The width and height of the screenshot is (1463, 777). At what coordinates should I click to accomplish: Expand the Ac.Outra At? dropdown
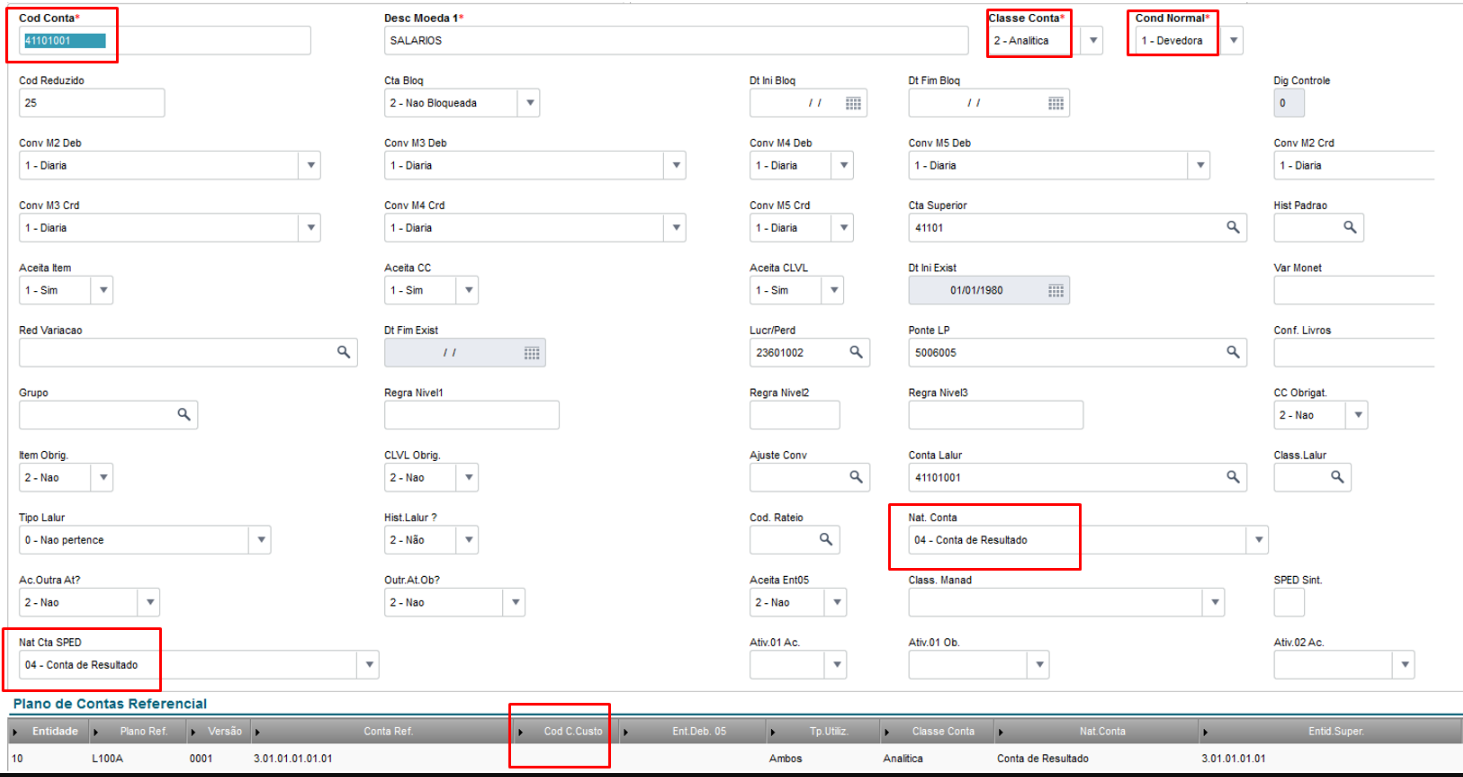(149, 602)
